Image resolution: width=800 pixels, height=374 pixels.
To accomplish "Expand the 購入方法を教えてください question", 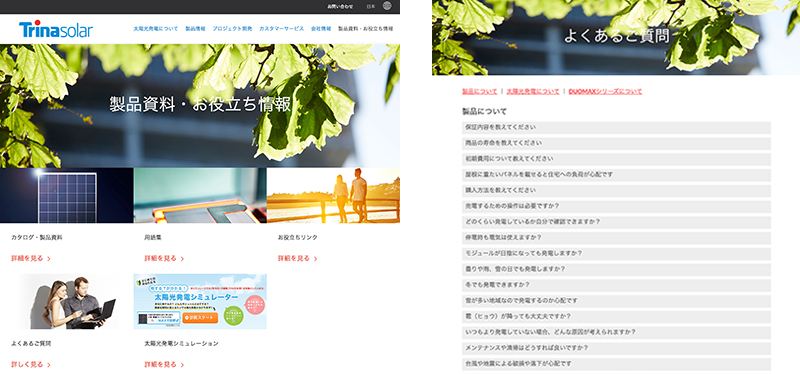I will tap(616, 190).
